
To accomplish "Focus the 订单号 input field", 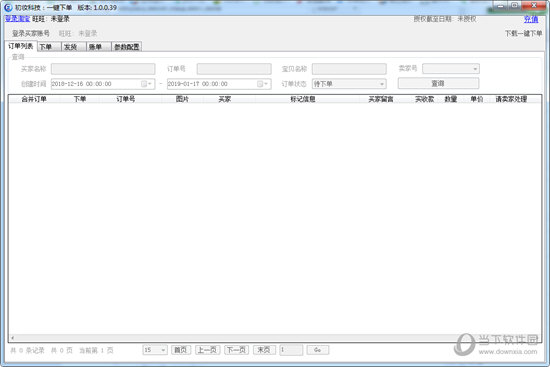I will (234, 69).
